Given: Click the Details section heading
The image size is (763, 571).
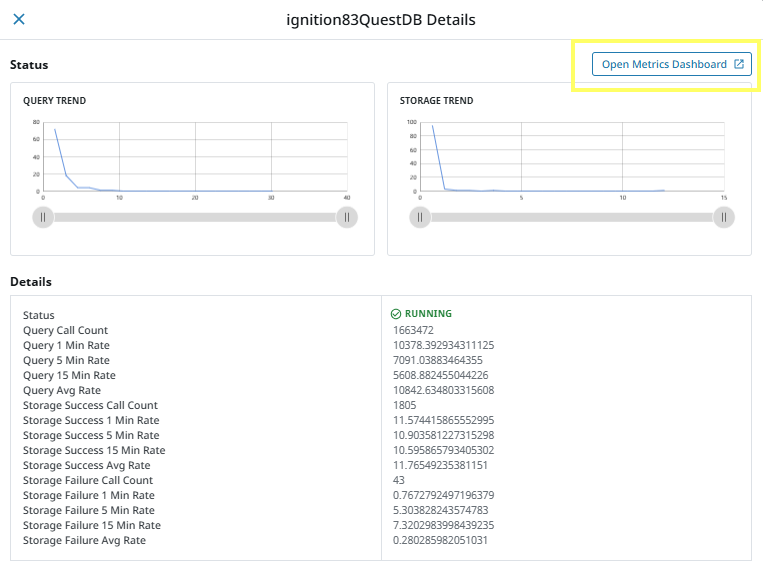Looking at the screenshot, I should (x=31, y=282).
